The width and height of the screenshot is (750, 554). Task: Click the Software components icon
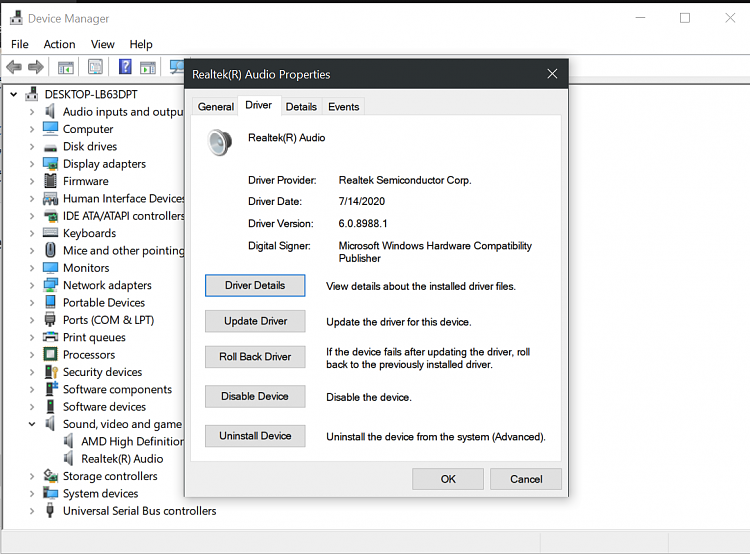(51, 388)
